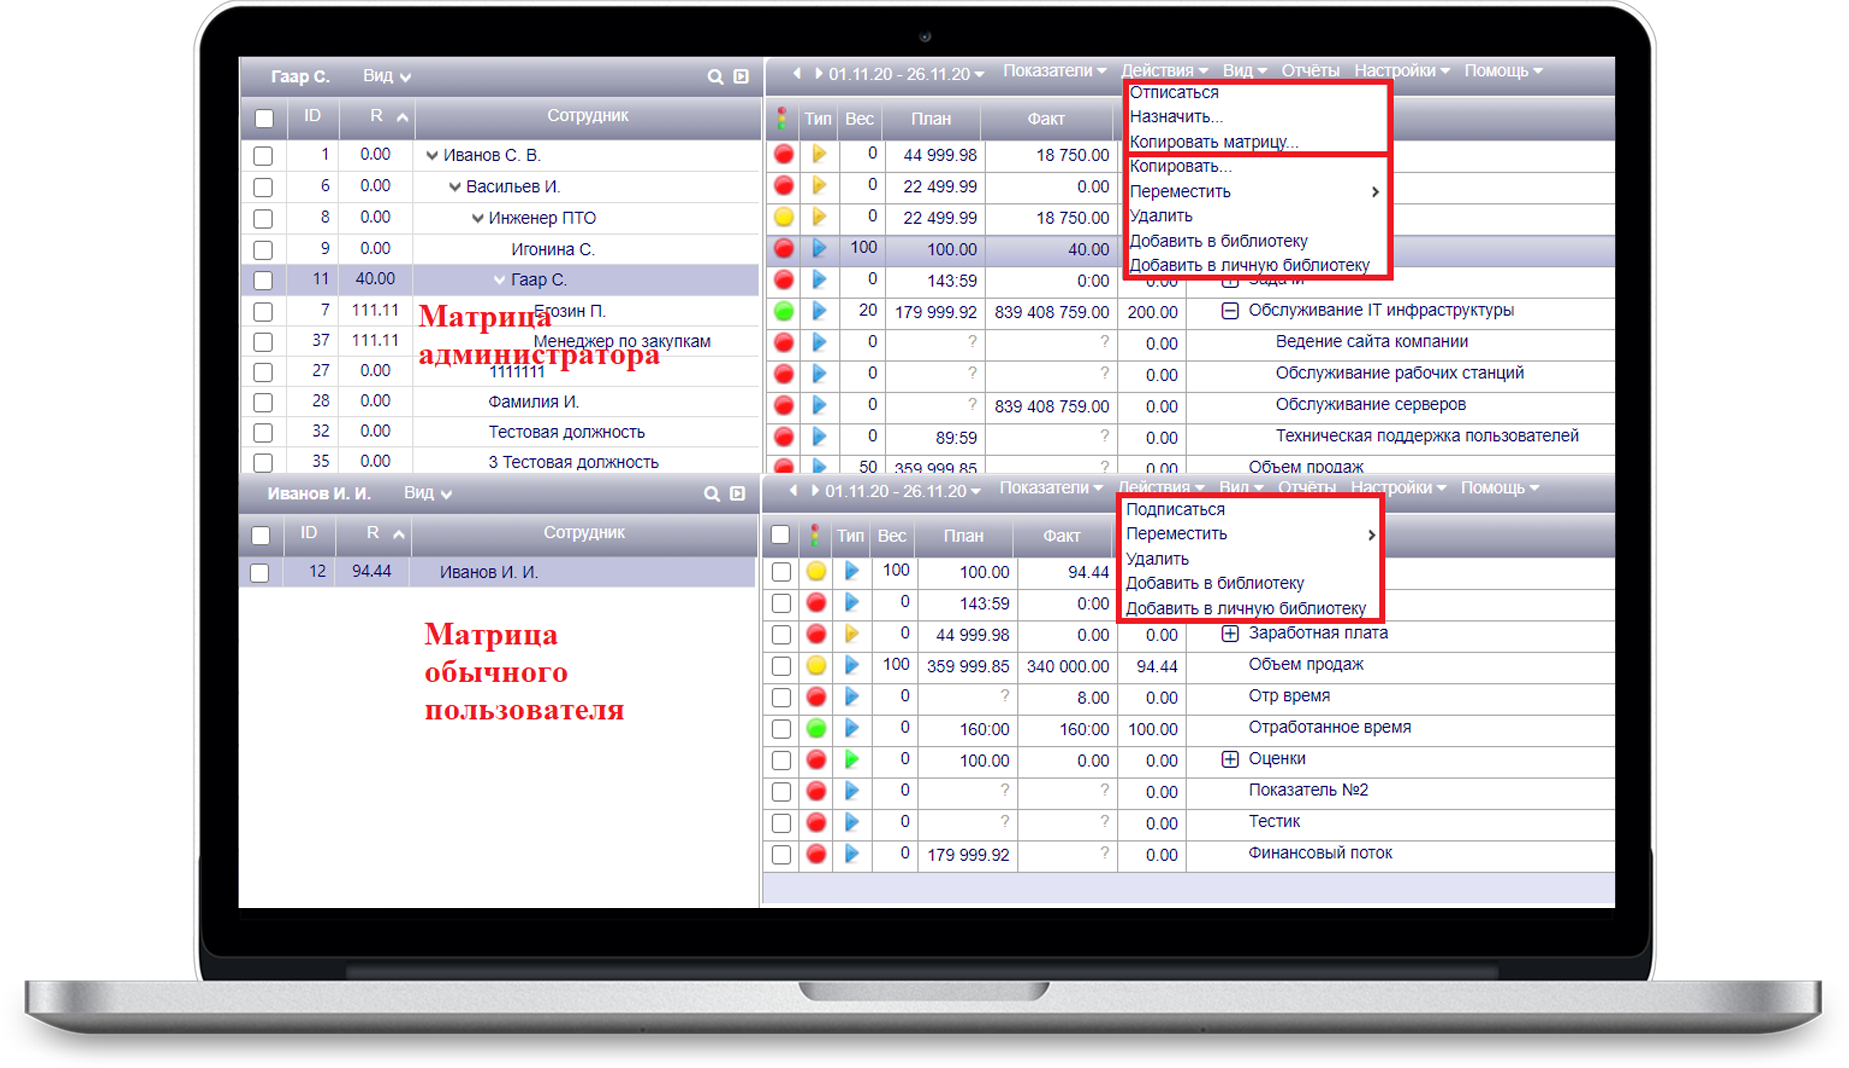Click the search icon in the Гаар С. panel
The image size is (1849, 1068).
pos(714,77)
